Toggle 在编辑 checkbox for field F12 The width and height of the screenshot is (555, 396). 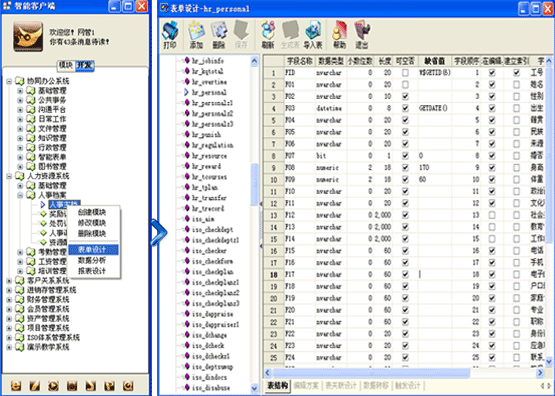(x=492, y=215)
